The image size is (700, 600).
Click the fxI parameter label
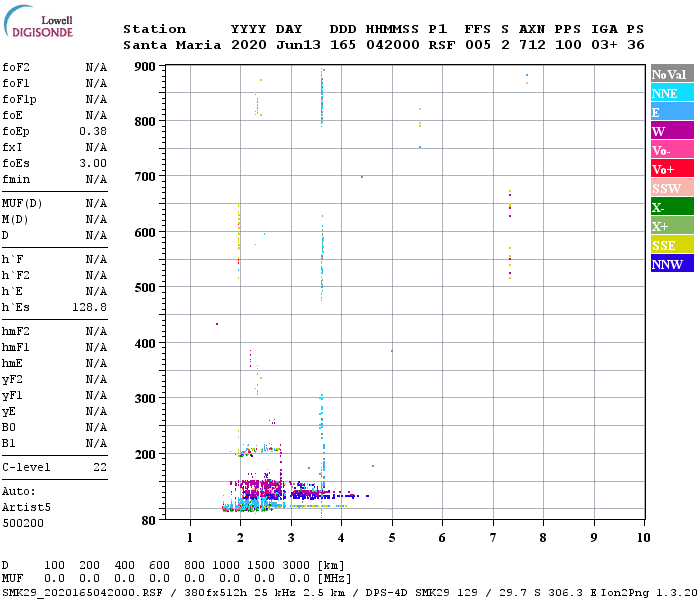click(x=12, y=147)
